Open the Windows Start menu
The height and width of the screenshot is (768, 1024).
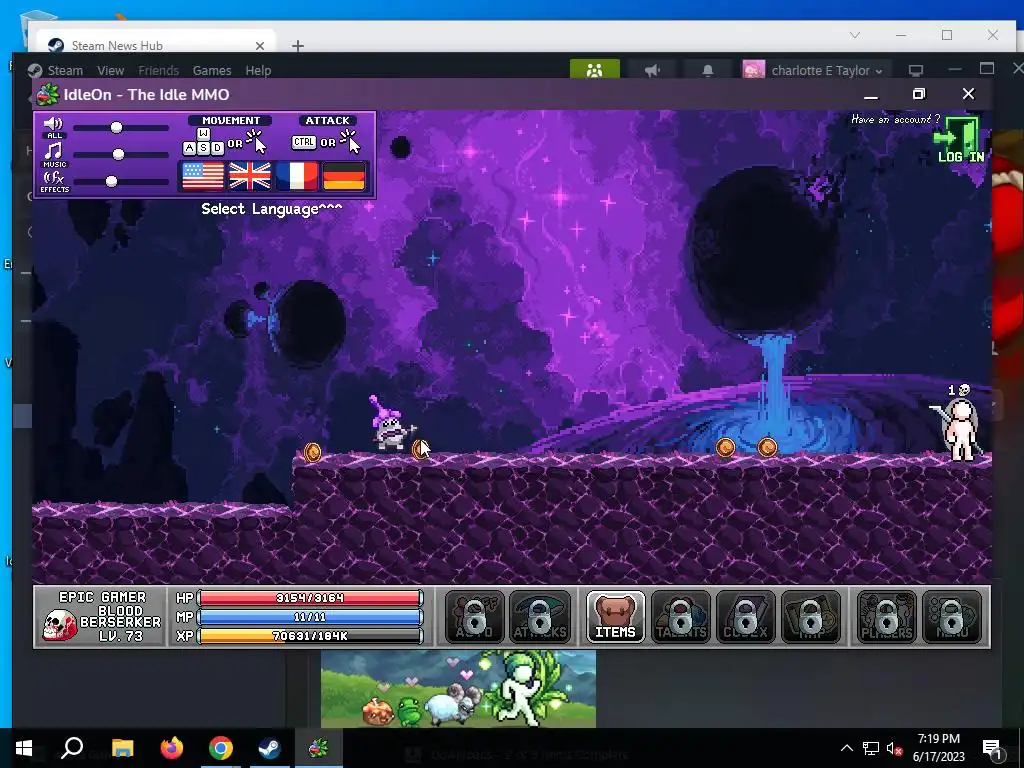tap(24, 748)
